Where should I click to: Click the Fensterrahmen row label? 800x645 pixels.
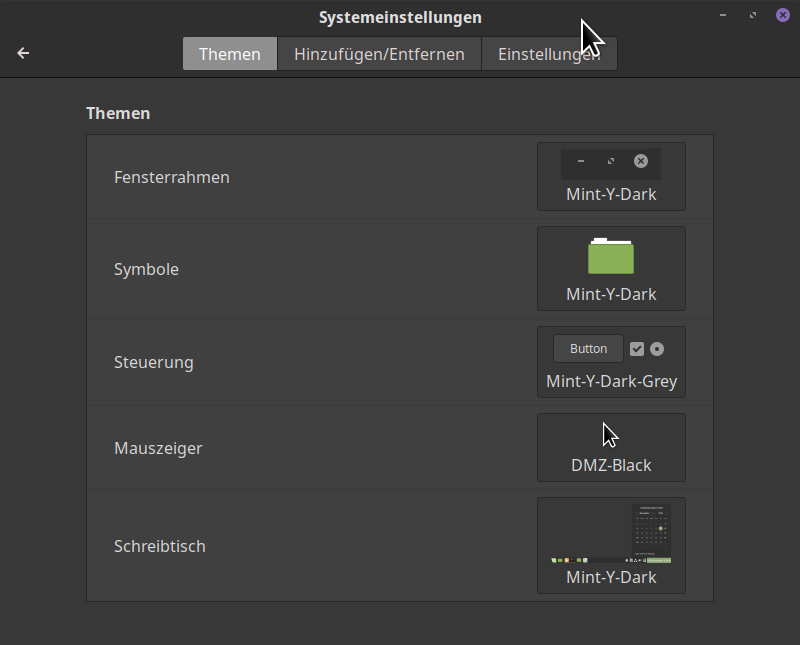[172, 178]
